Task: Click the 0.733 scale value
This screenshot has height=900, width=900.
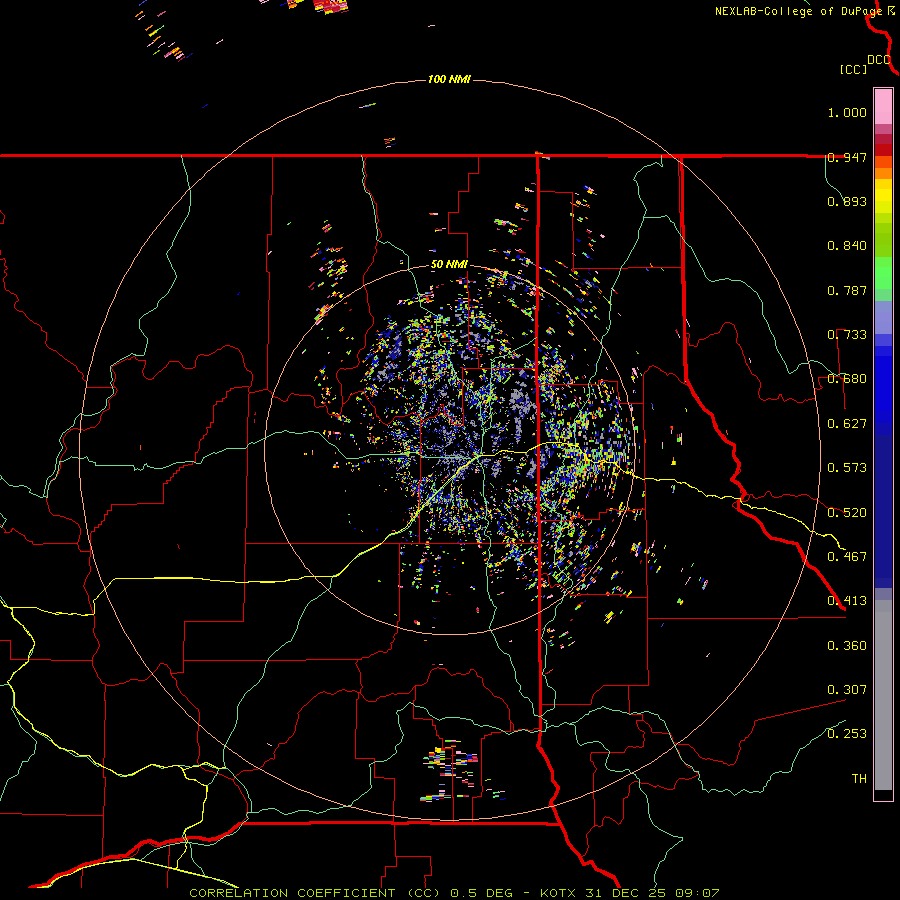Action: tap(847, 335)
